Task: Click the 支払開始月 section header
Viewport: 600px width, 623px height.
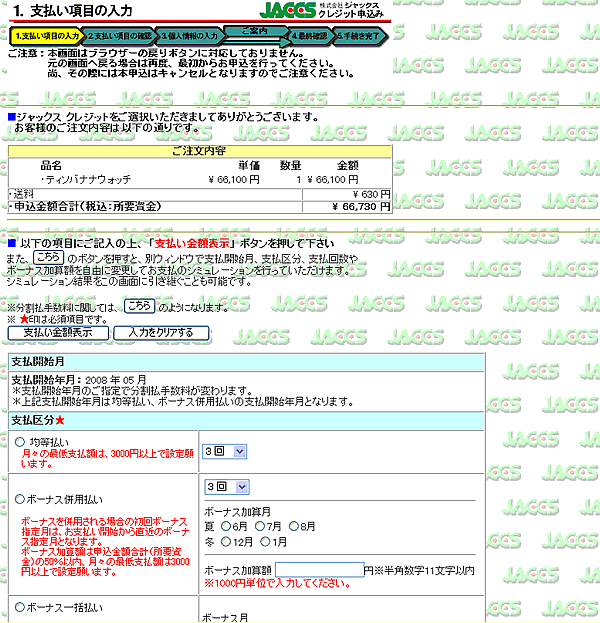Action: pos(246,362)
